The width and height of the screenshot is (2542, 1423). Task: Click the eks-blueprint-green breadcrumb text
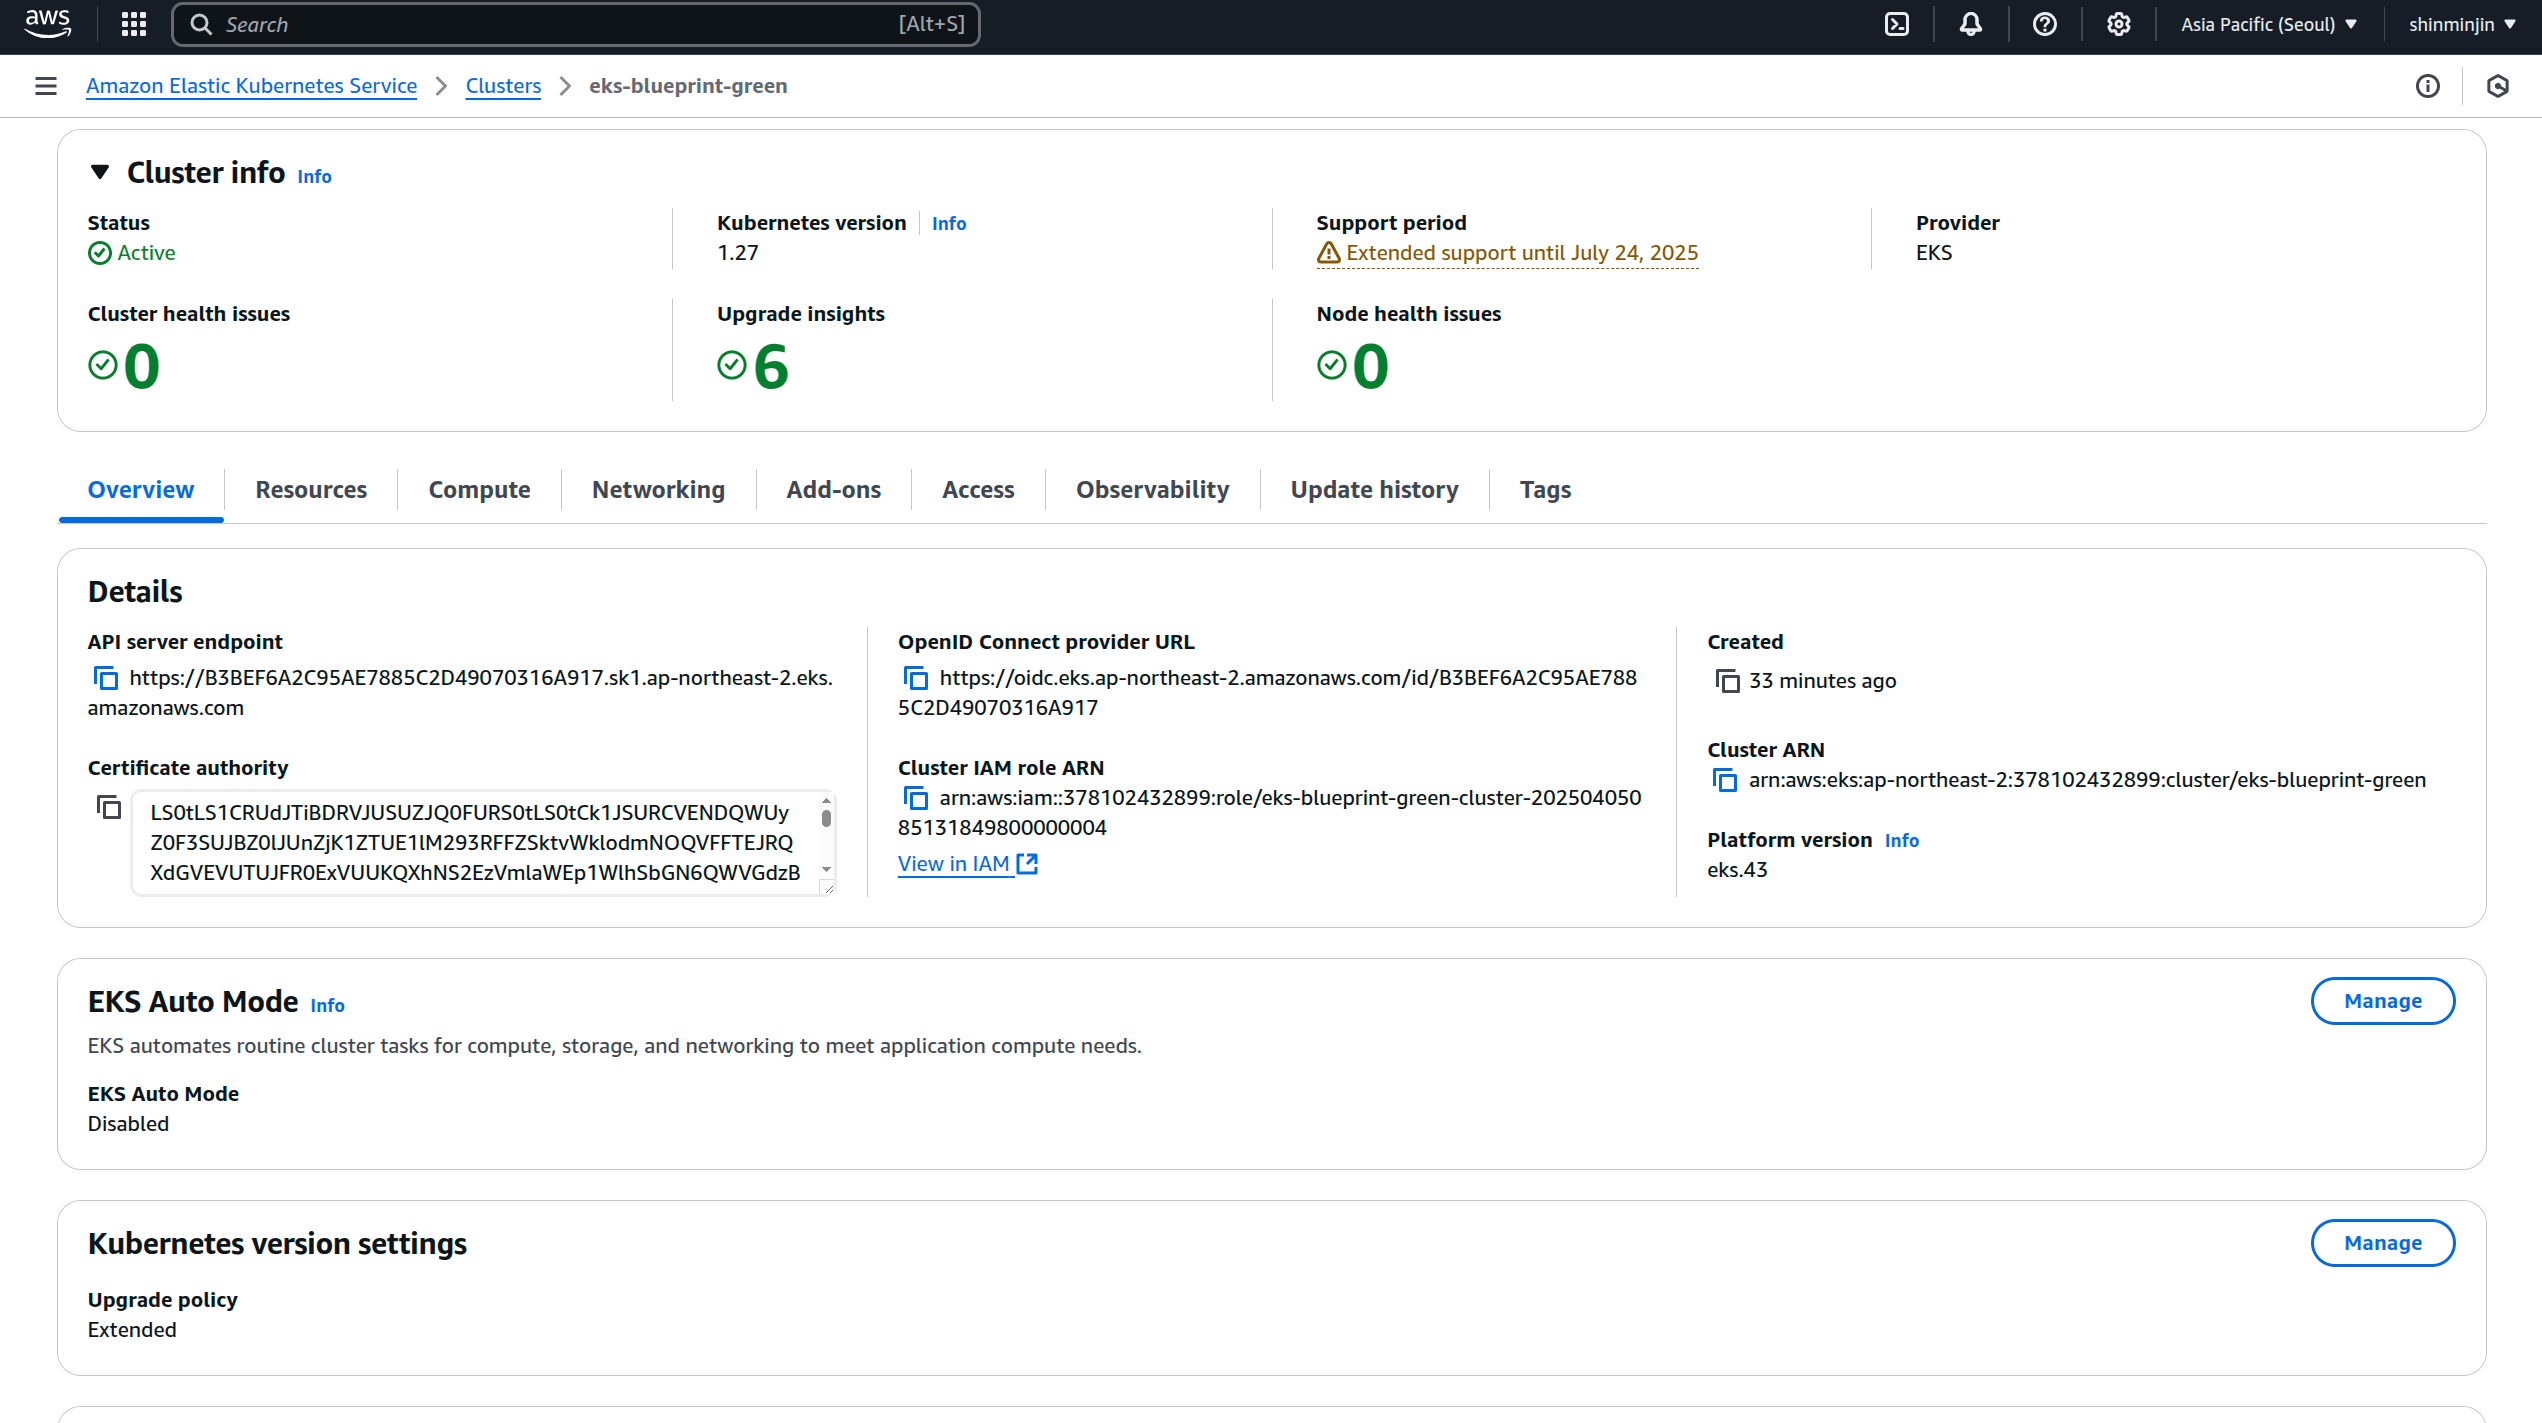[x=688, y=86]
